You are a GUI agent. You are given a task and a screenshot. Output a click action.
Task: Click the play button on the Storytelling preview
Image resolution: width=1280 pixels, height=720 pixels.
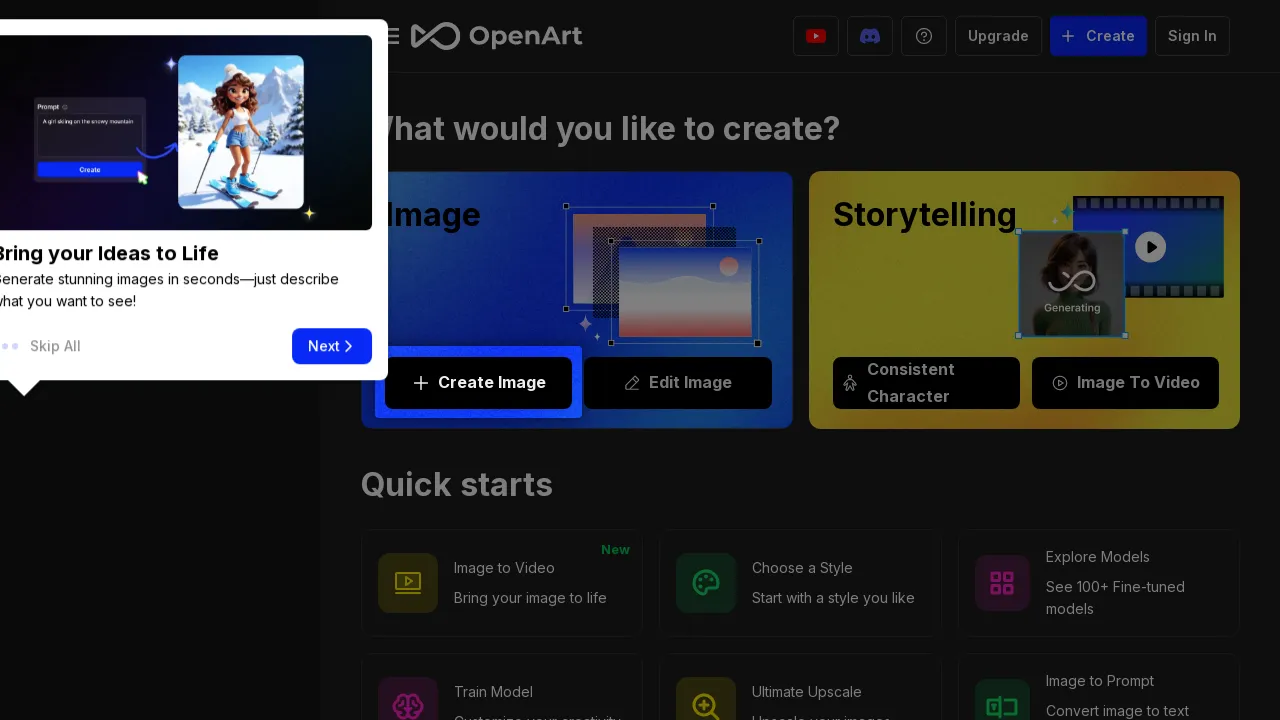click(1151, 247)
